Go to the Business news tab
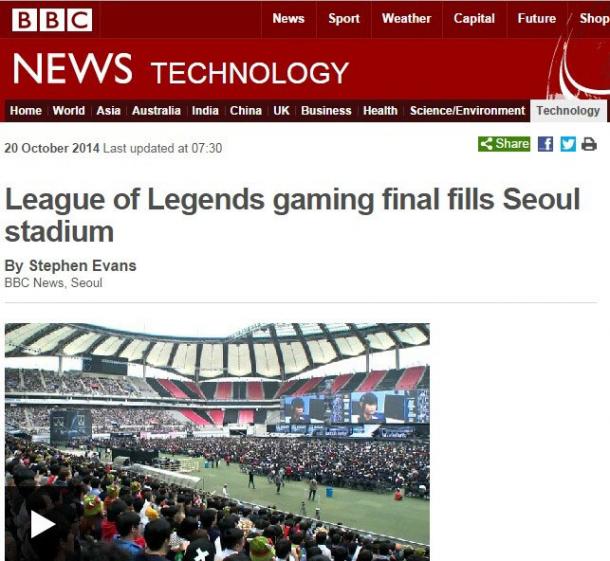This screenshot has width=610, height=561. pos(326,111)
